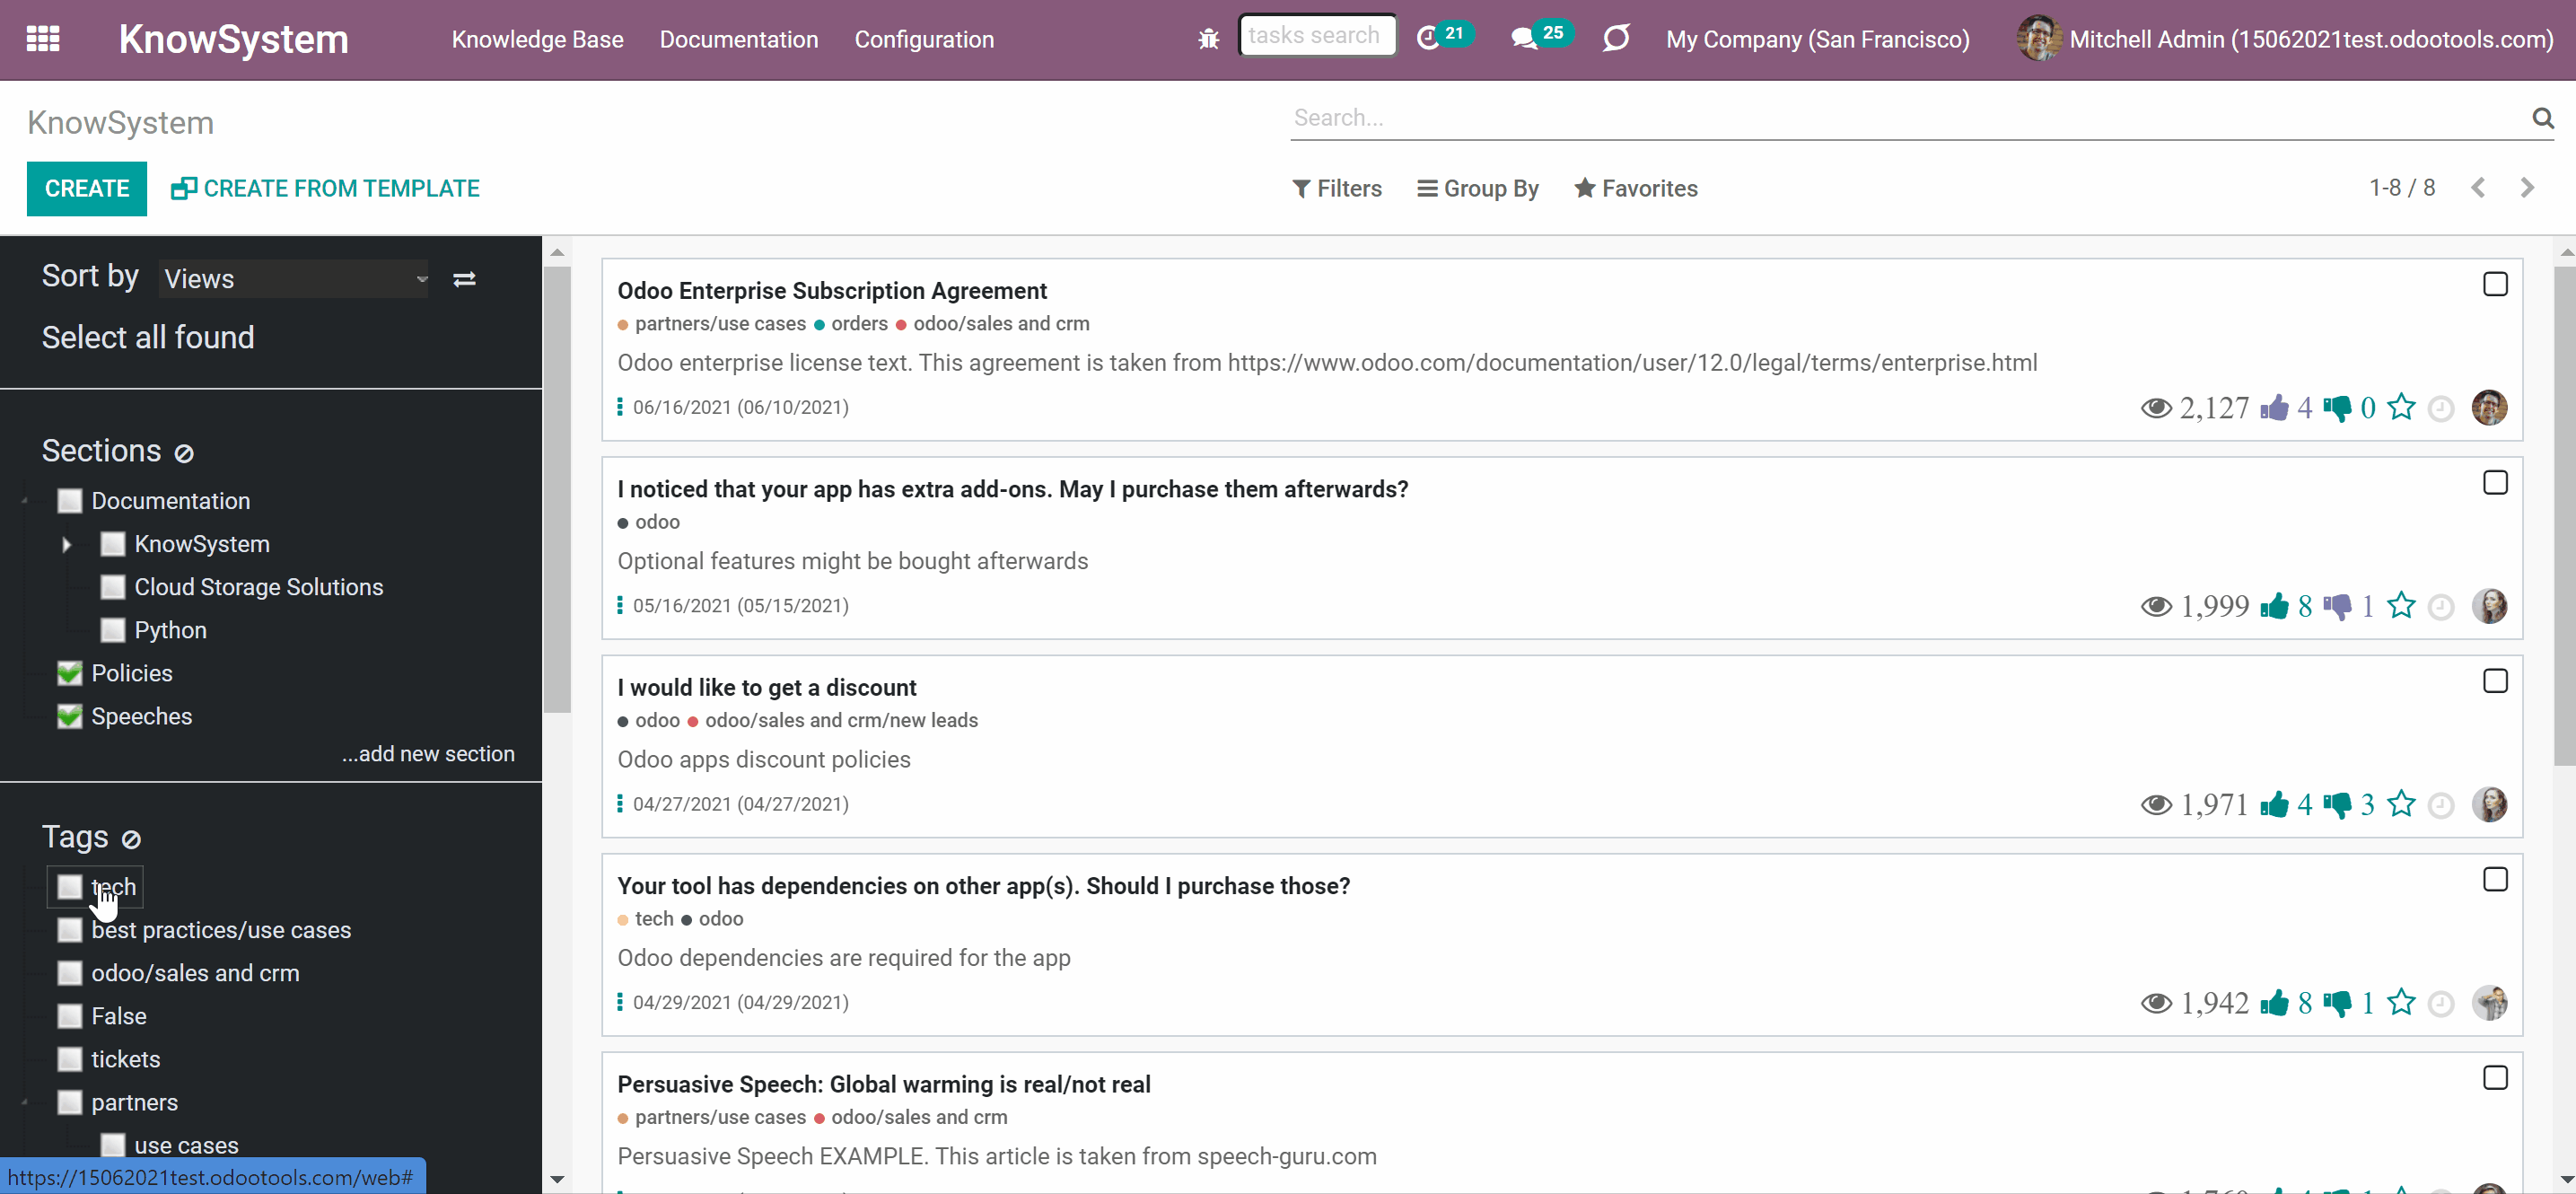Image resolution: width=2576 pixels, height=1194 pixels.
Task: Star the 'I would like to get a discount' article
Action: point(2401,803)
